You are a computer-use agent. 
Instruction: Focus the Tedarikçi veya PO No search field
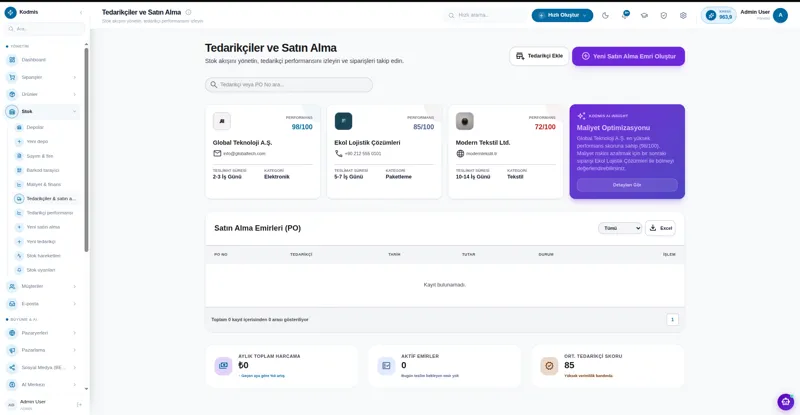(x=289, y=85)
